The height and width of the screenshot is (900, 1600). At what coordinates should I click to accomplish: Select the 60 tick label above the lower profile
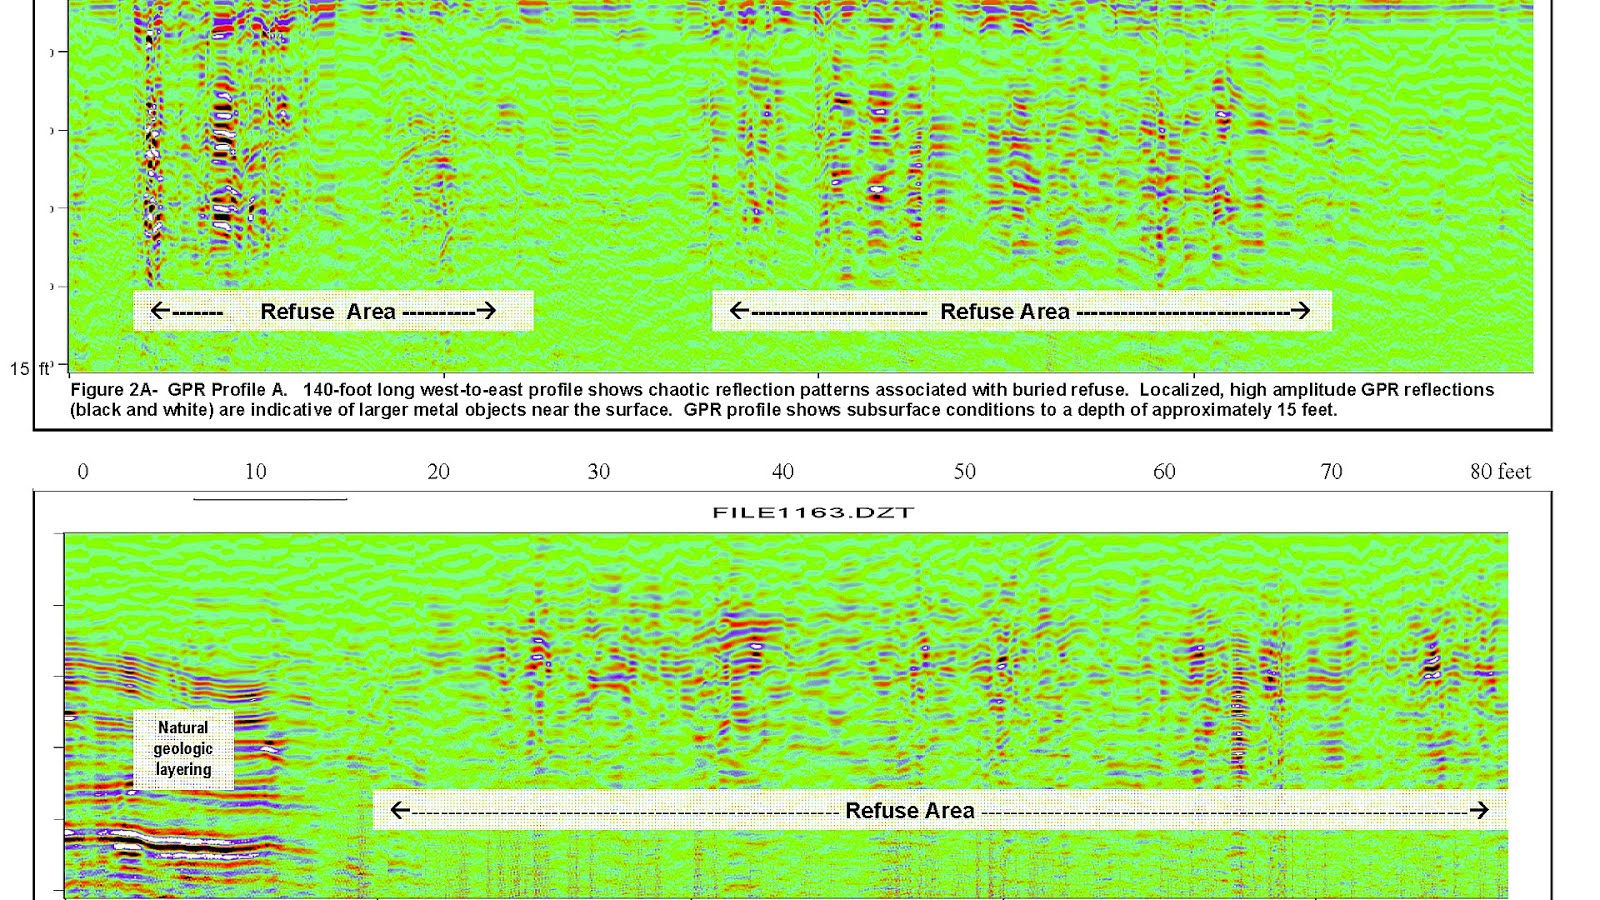tap(1165, 472)
